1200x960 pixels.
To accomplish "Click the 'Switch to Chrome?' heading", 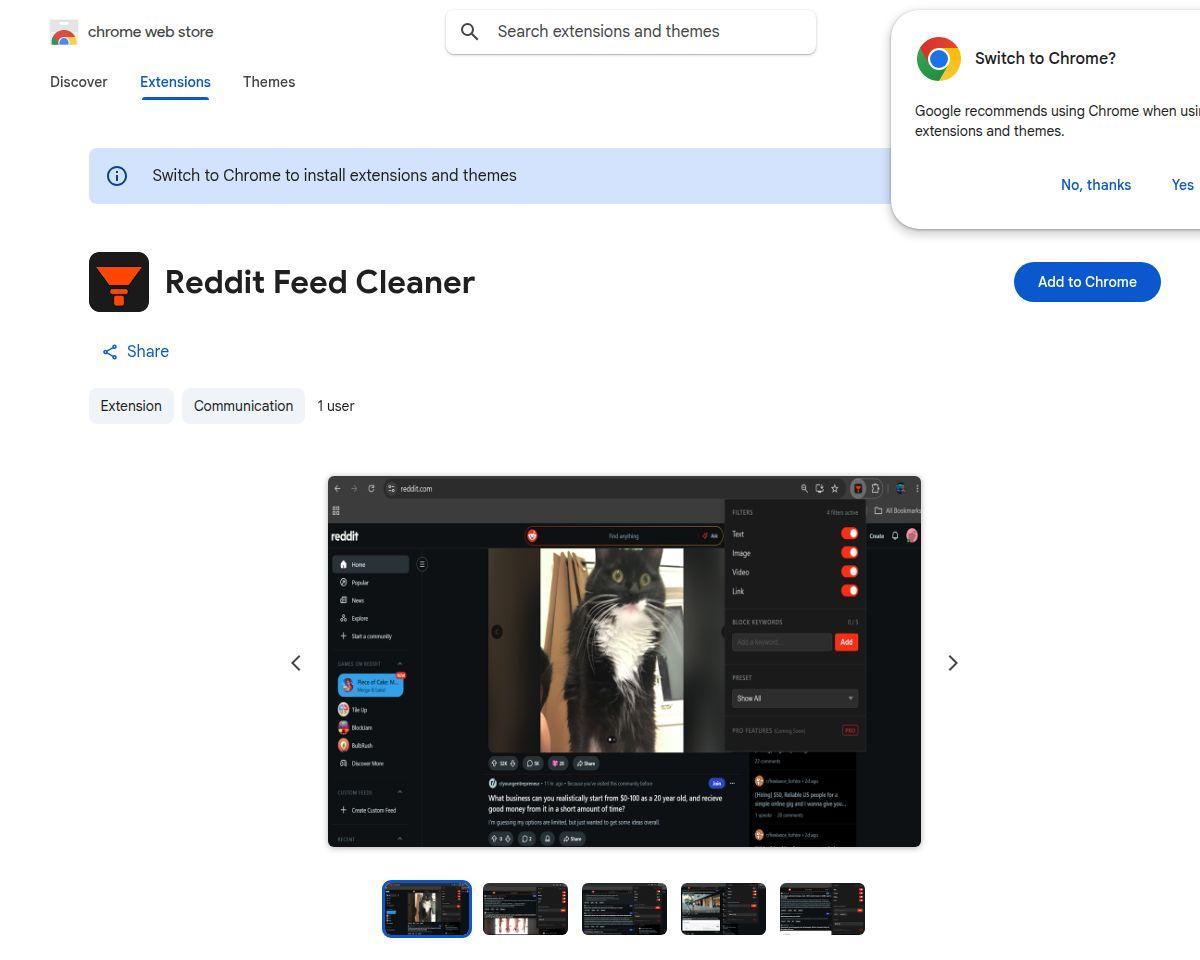I will [x=1045, y=58].
